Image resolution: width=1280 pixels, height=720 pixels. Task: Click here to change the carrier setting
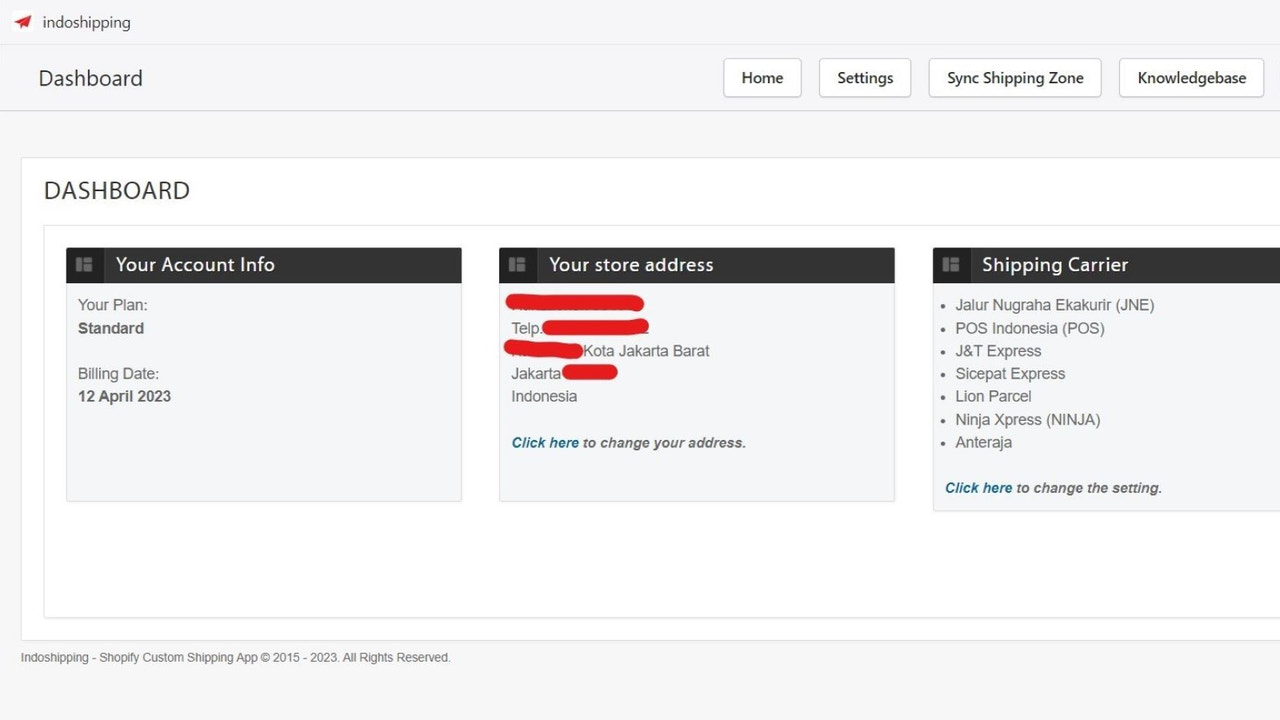(978, 487)
